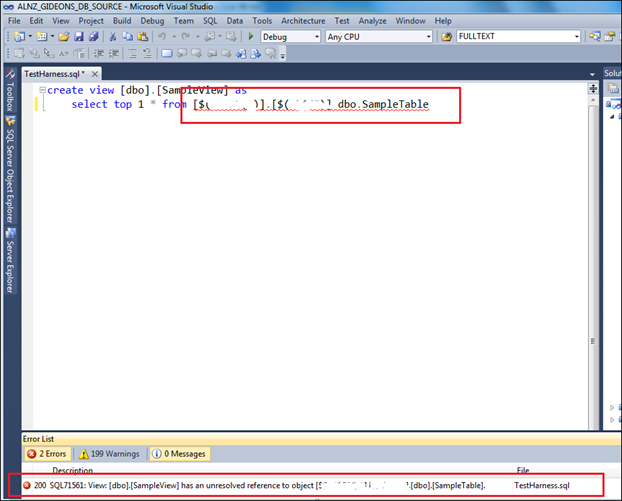
Task: Open the Architecture menu
Action: point(303,20)
